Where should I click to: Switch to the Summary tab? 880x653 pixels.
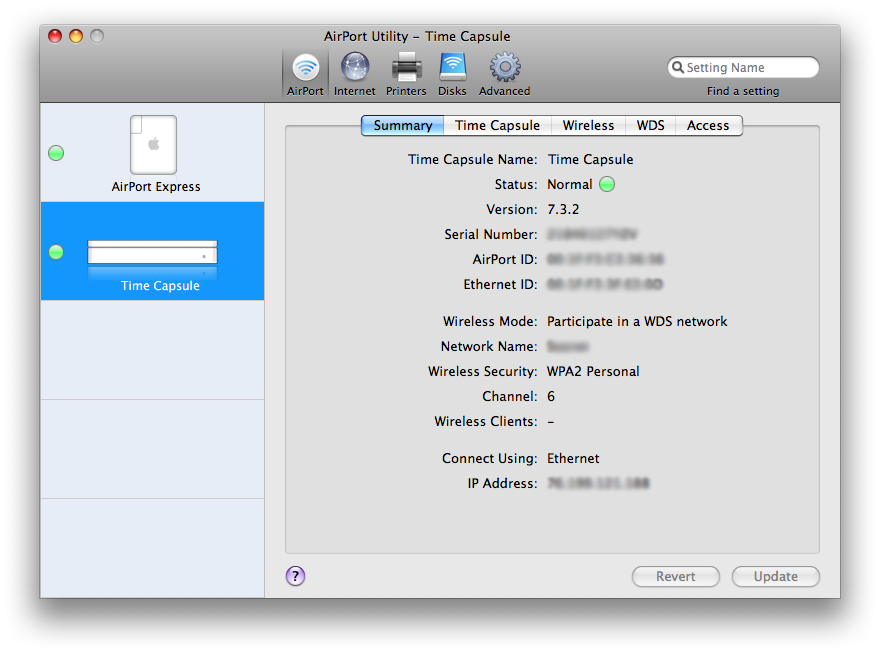pos(402,125)
